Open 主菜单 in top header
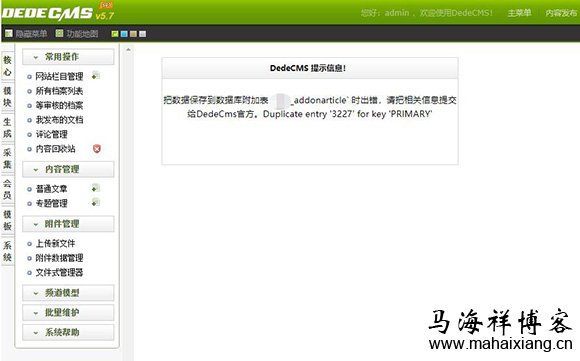Viewport: 580px width, 361px height. 519,13
